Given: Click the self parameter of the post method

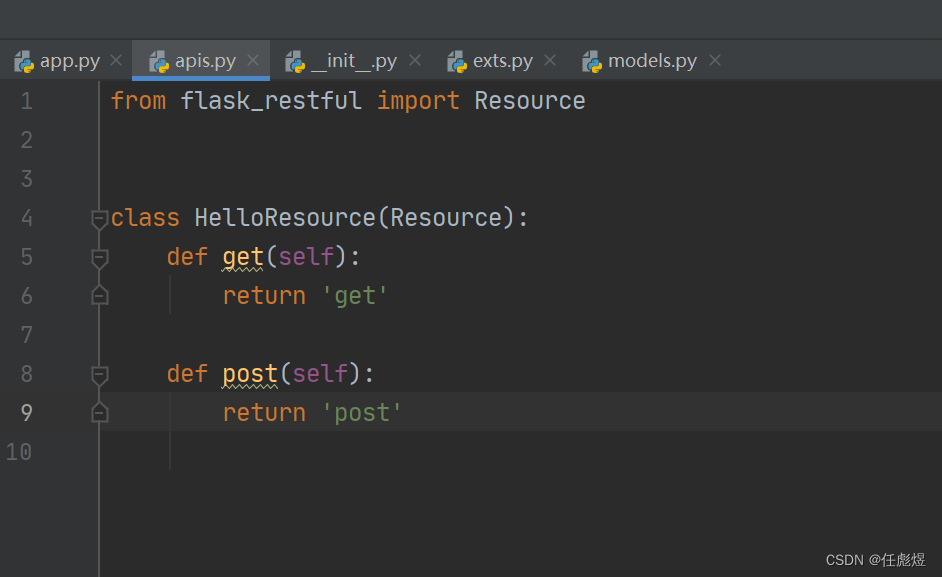Looking at the screenshot, I should coord(320,374).
